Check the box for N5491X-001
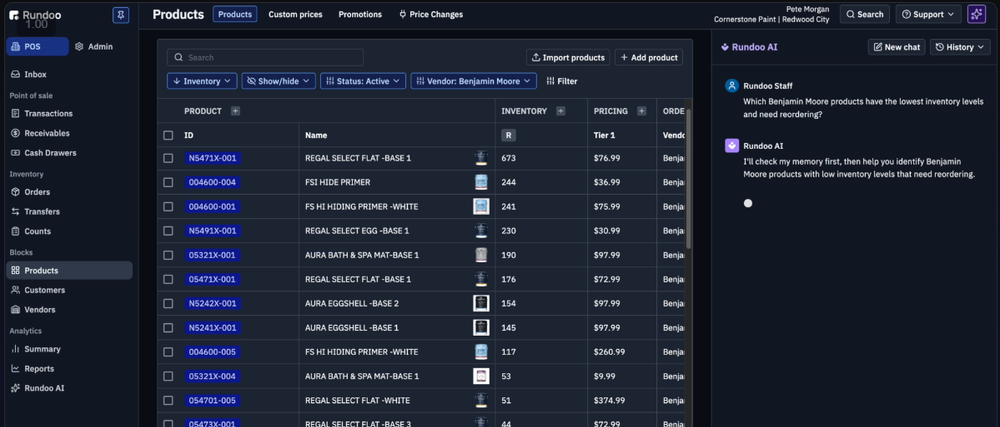The height and width of the screenshot is (427, 1000). pyautogui.click(x=168, y=231)
